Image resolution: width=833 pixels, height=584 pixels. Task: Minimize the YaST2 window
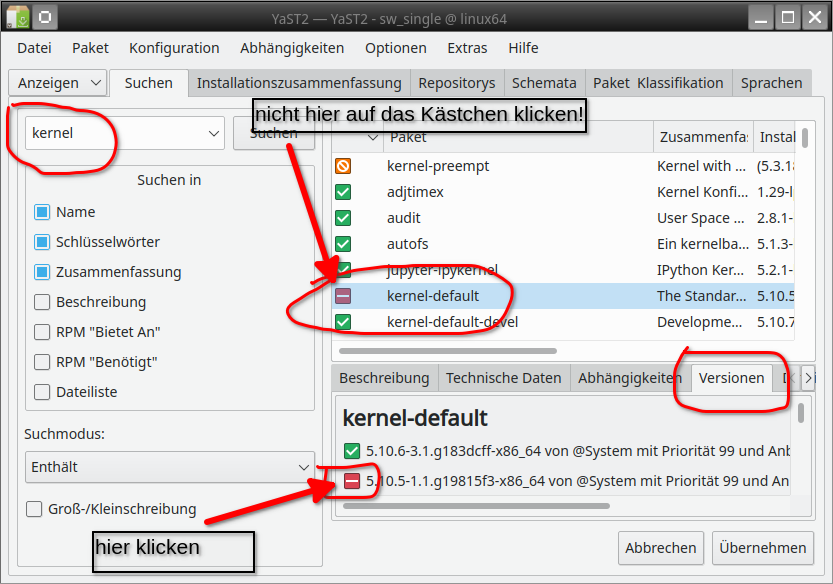[761, 18]
